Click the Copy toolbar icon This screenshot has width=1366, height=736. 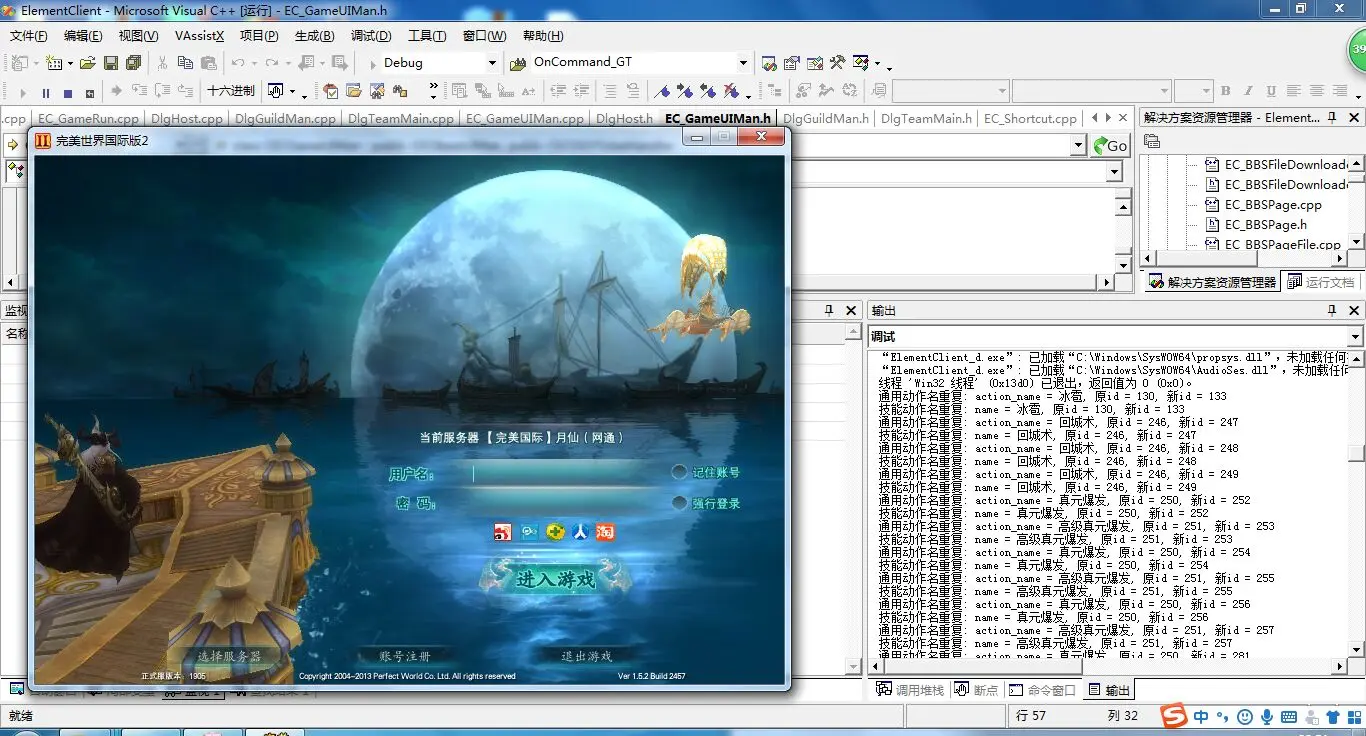(185, 63)
